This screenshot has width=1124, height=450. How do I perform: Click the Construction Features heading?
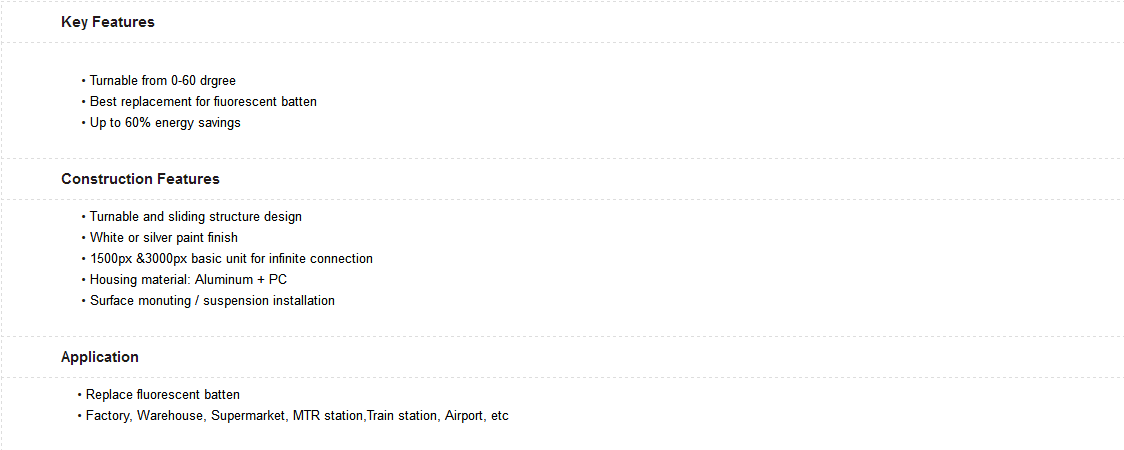(x=140, y=179)
